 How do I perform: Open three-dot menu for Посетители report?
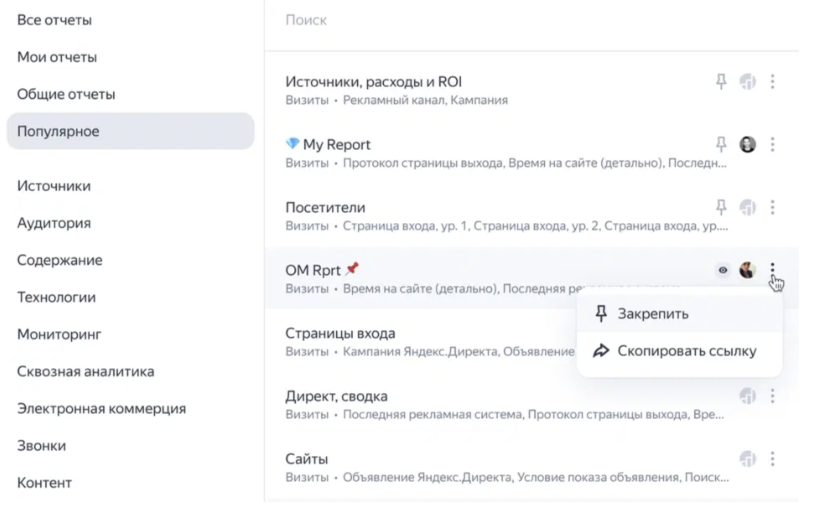773,207
